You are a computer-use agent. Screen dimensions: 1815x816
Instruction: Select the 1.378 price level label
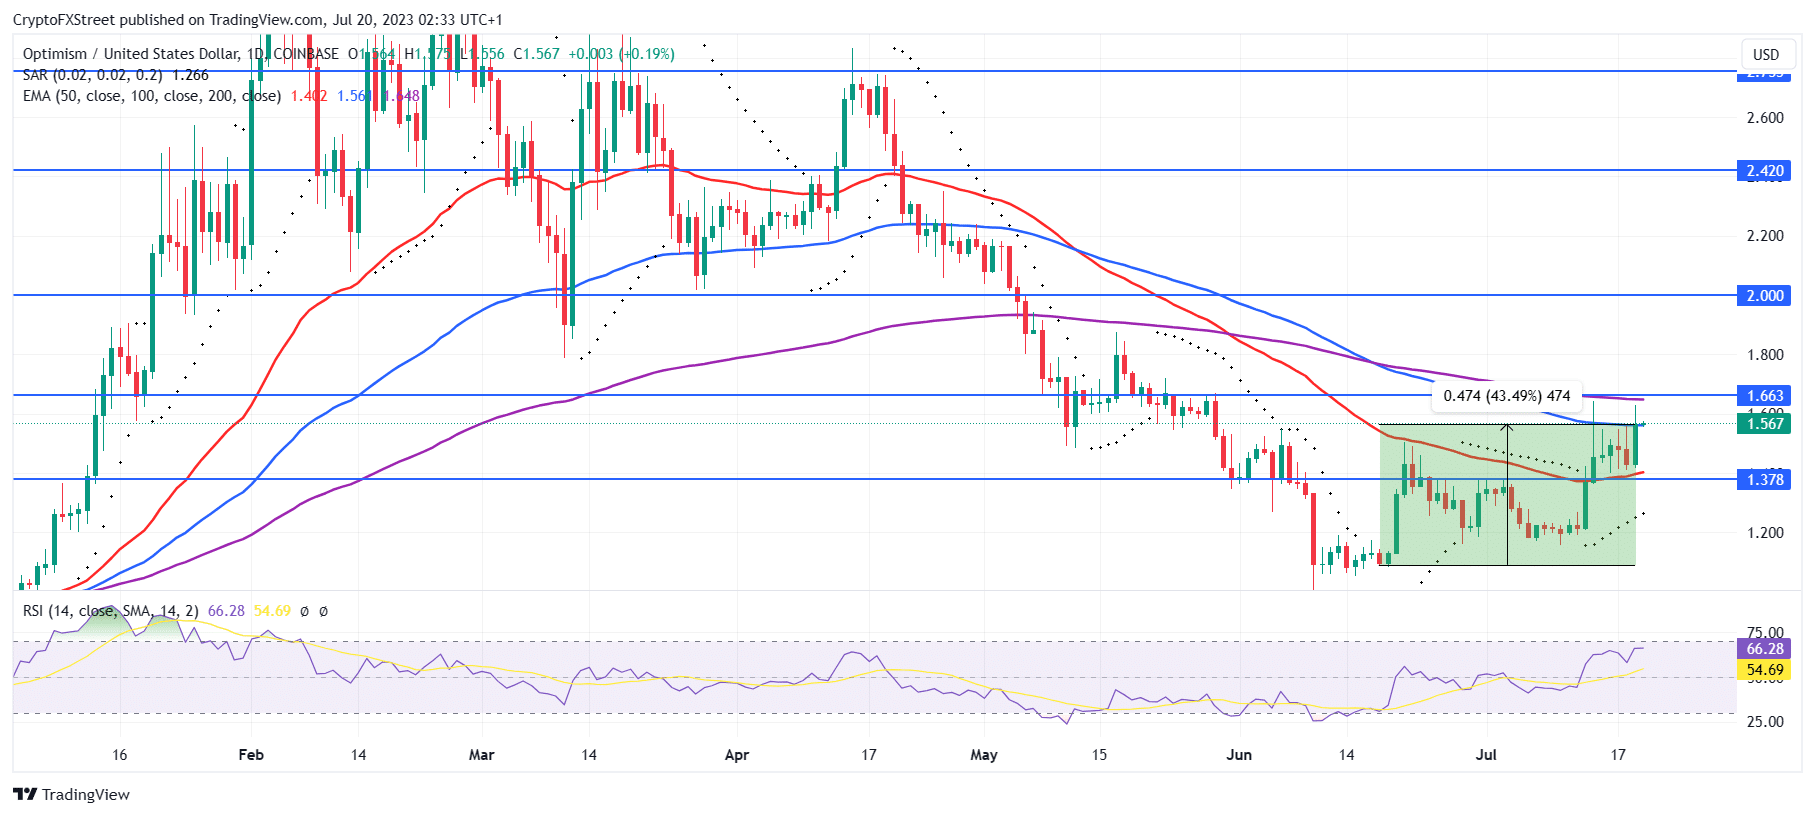(x=1765, y=479)
